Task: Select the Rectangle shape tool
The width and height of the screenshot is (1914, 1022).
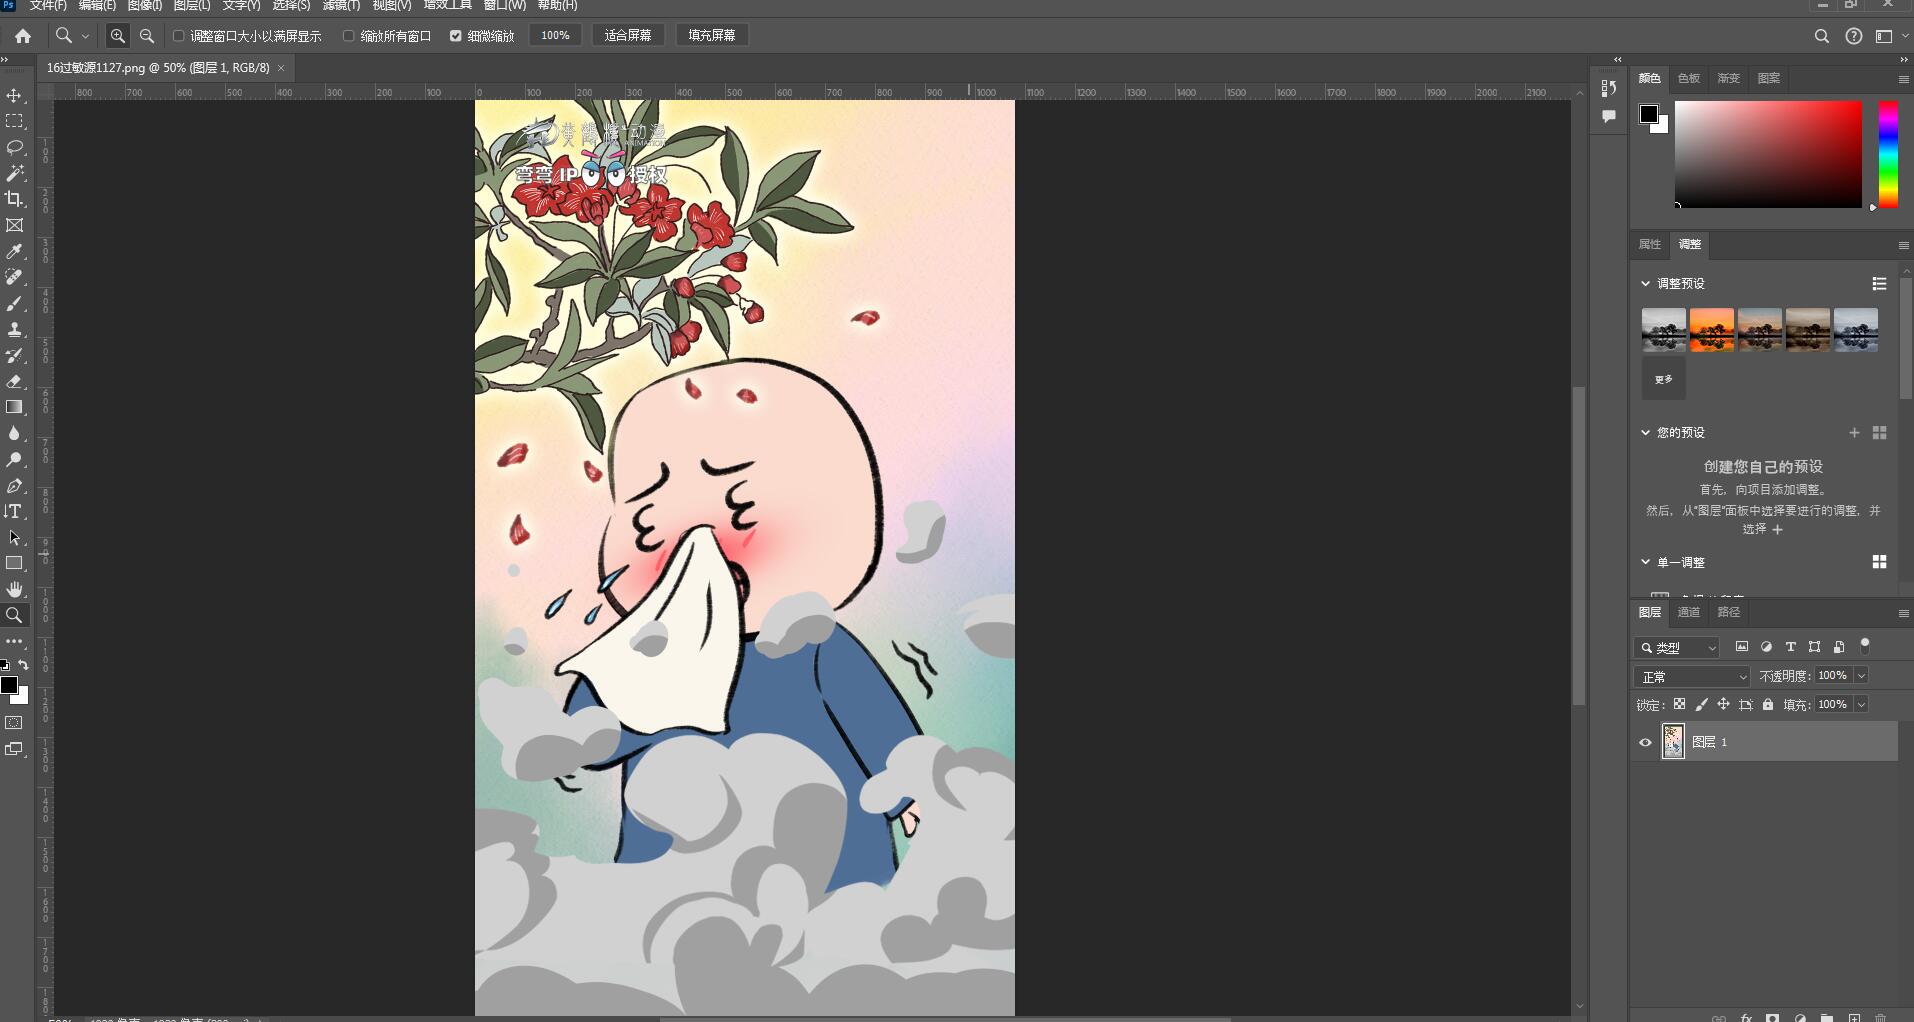Action: tap(14, 564)
